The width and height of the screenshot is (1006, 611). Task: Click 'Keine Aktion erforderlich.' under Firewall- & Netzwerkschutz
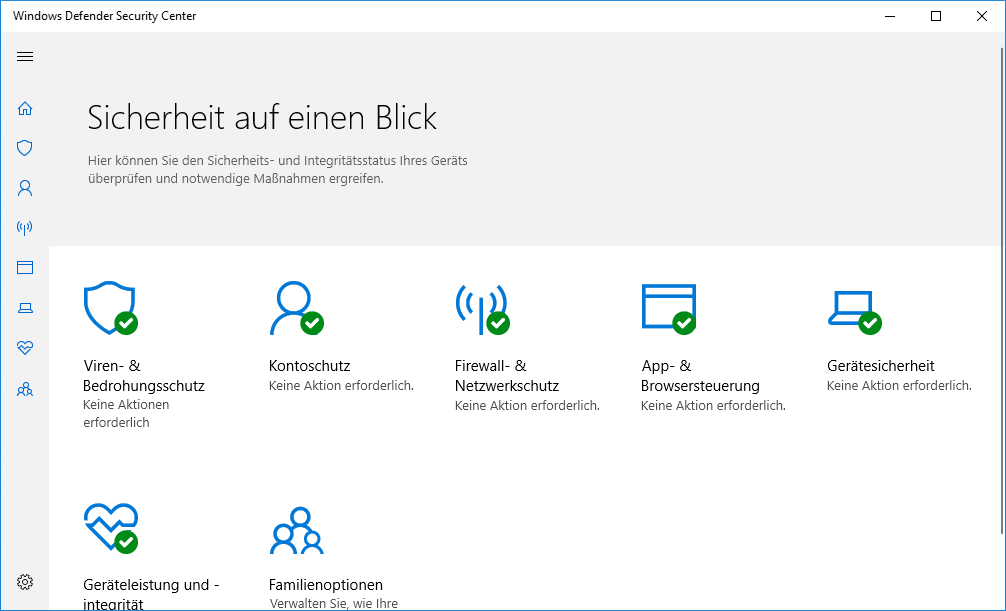click(x=527, y=406)
